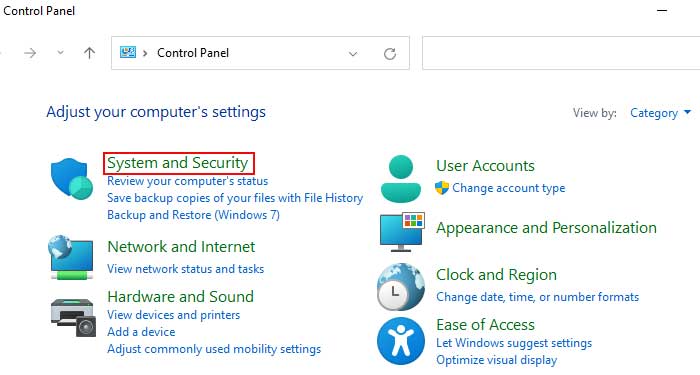Go up one folder level
The height and width of the screenshot is (375, 700).
pos(89,53)
